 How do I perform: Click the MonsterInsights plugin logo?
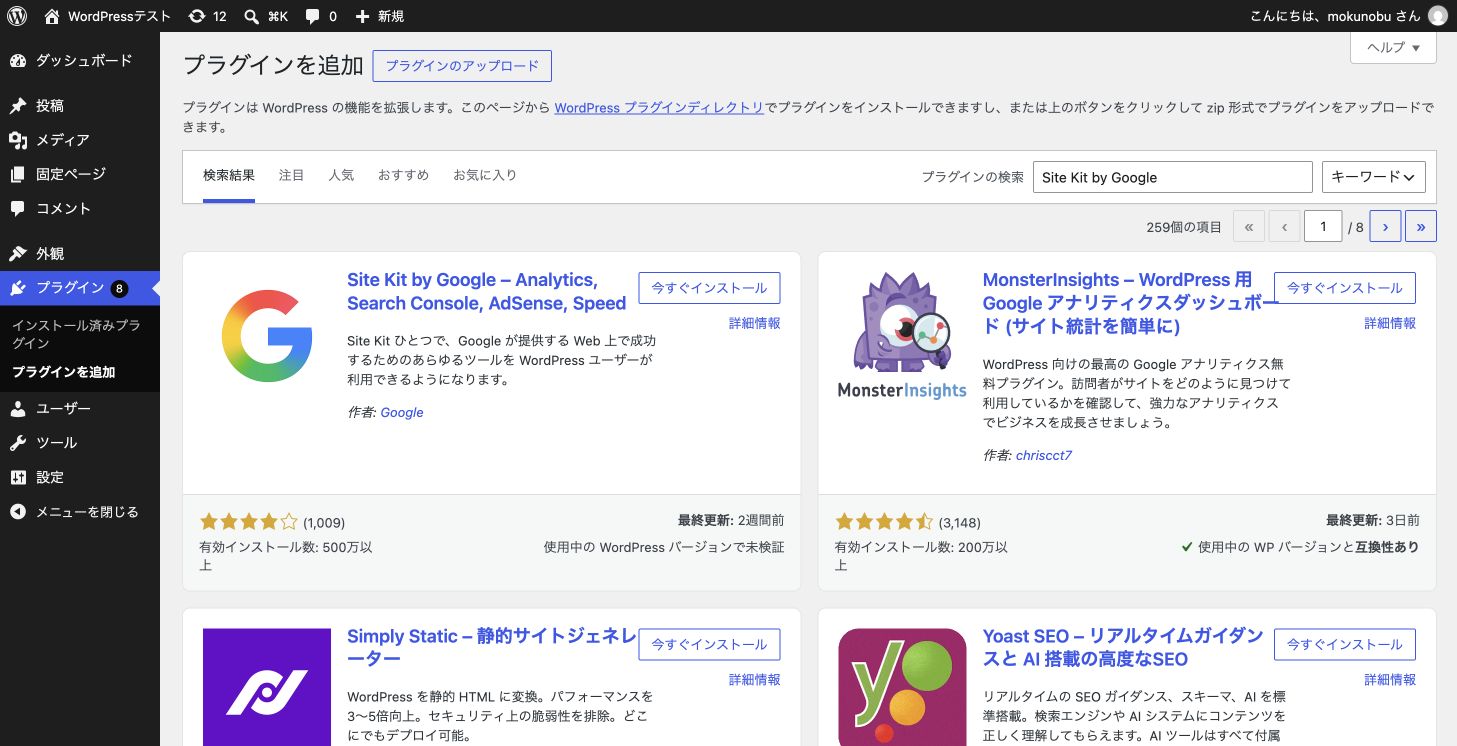coord(902,336)
